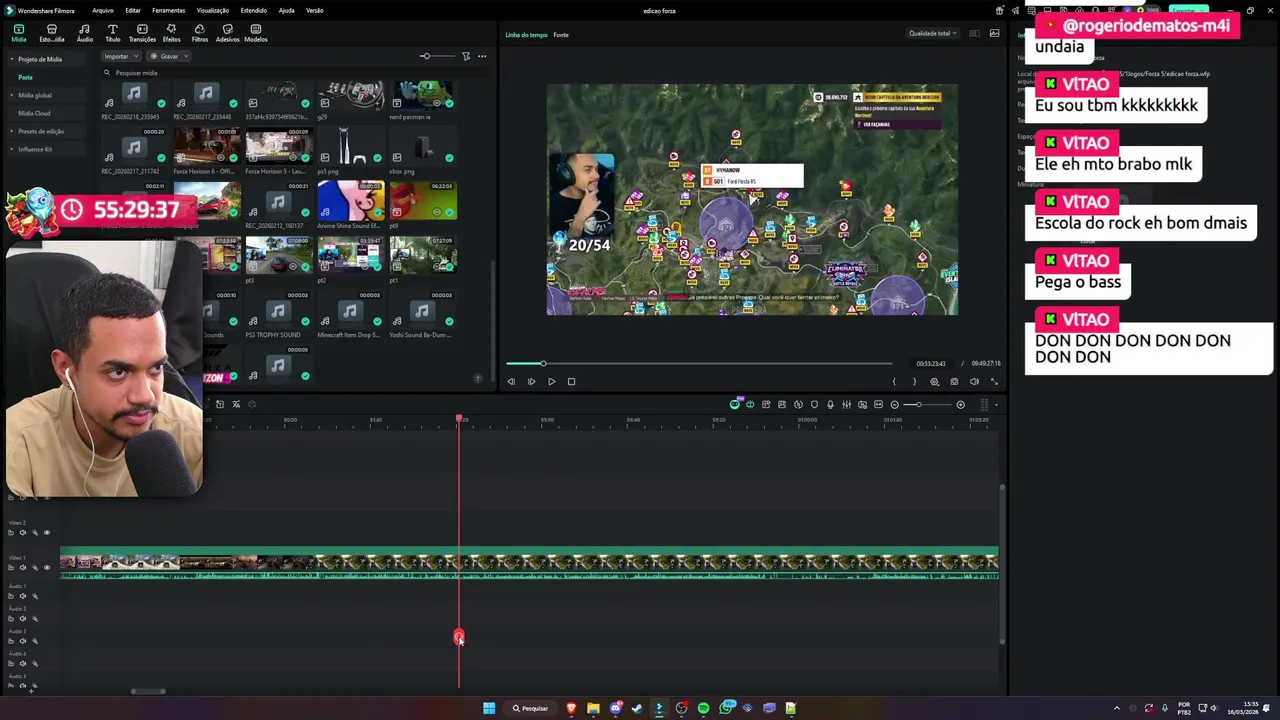Click the taskbar Pesquisar search box
The height and width of the screenshot is (720, 1280).
[x=531, y=708]
